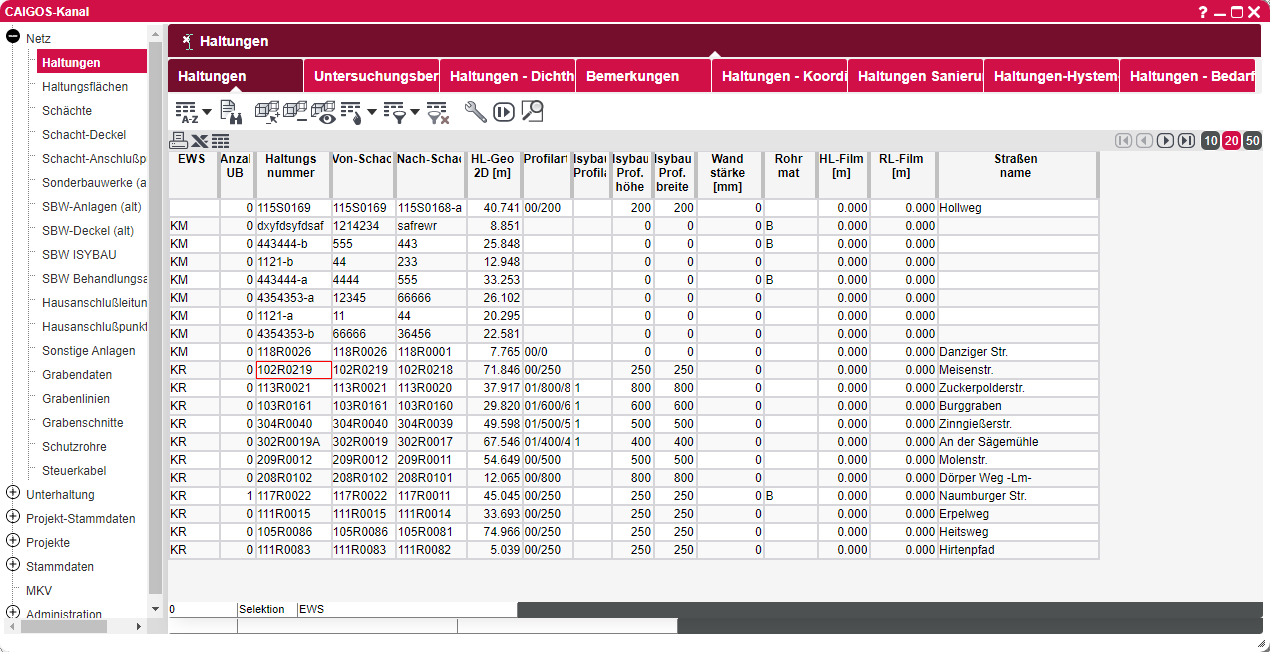Set page size to 10 rows

pos(1210,141)
